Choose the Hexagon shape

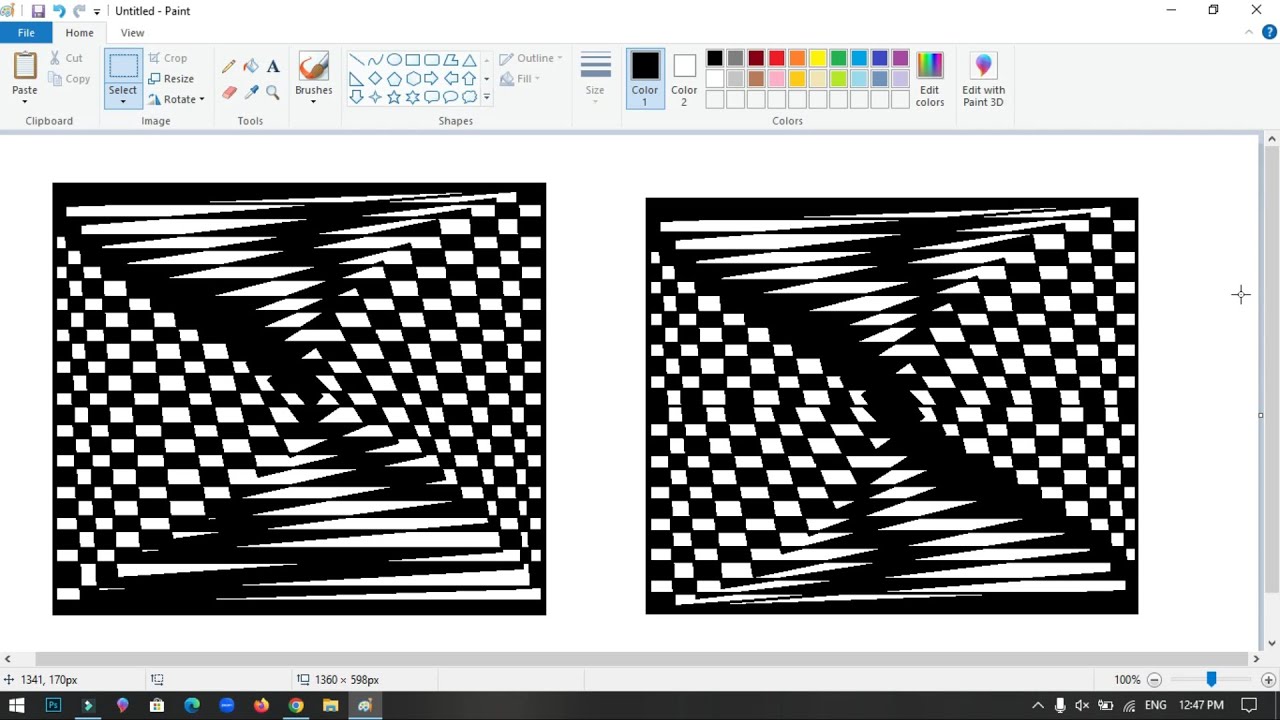pyautogui.click(x=413, y=78)
